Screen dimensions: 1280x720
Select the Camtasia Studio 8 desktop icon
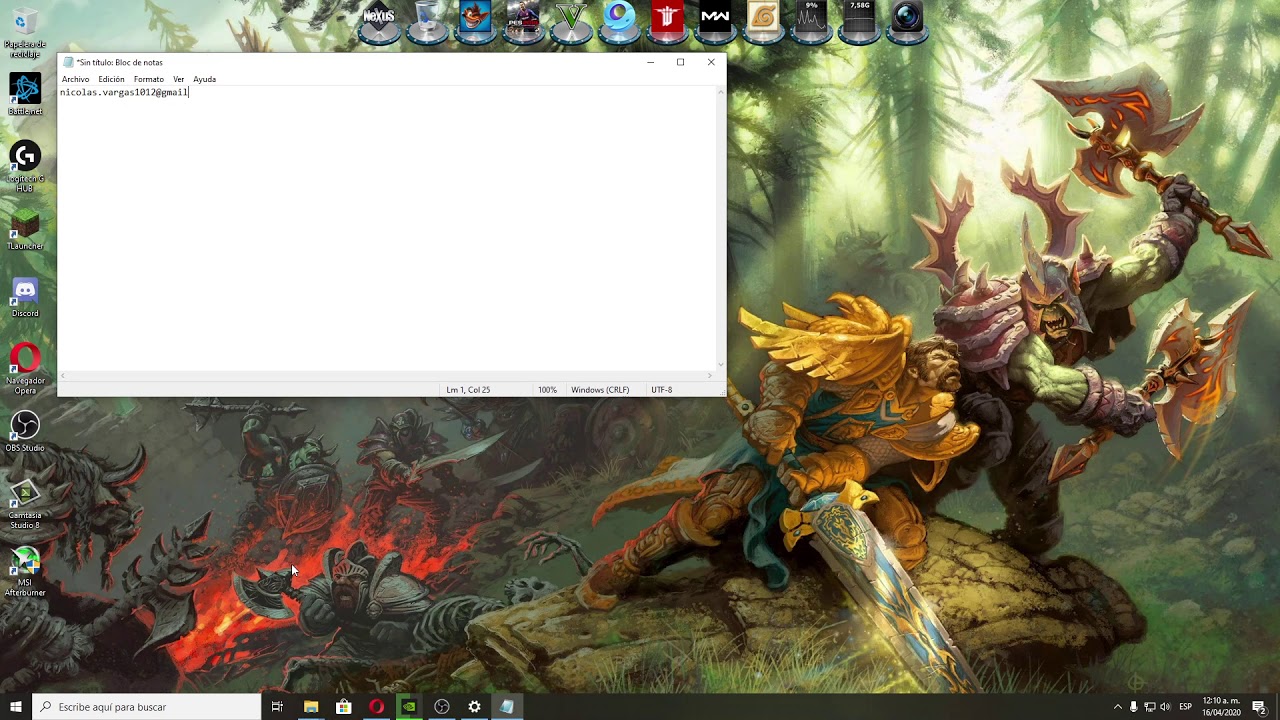25,505
